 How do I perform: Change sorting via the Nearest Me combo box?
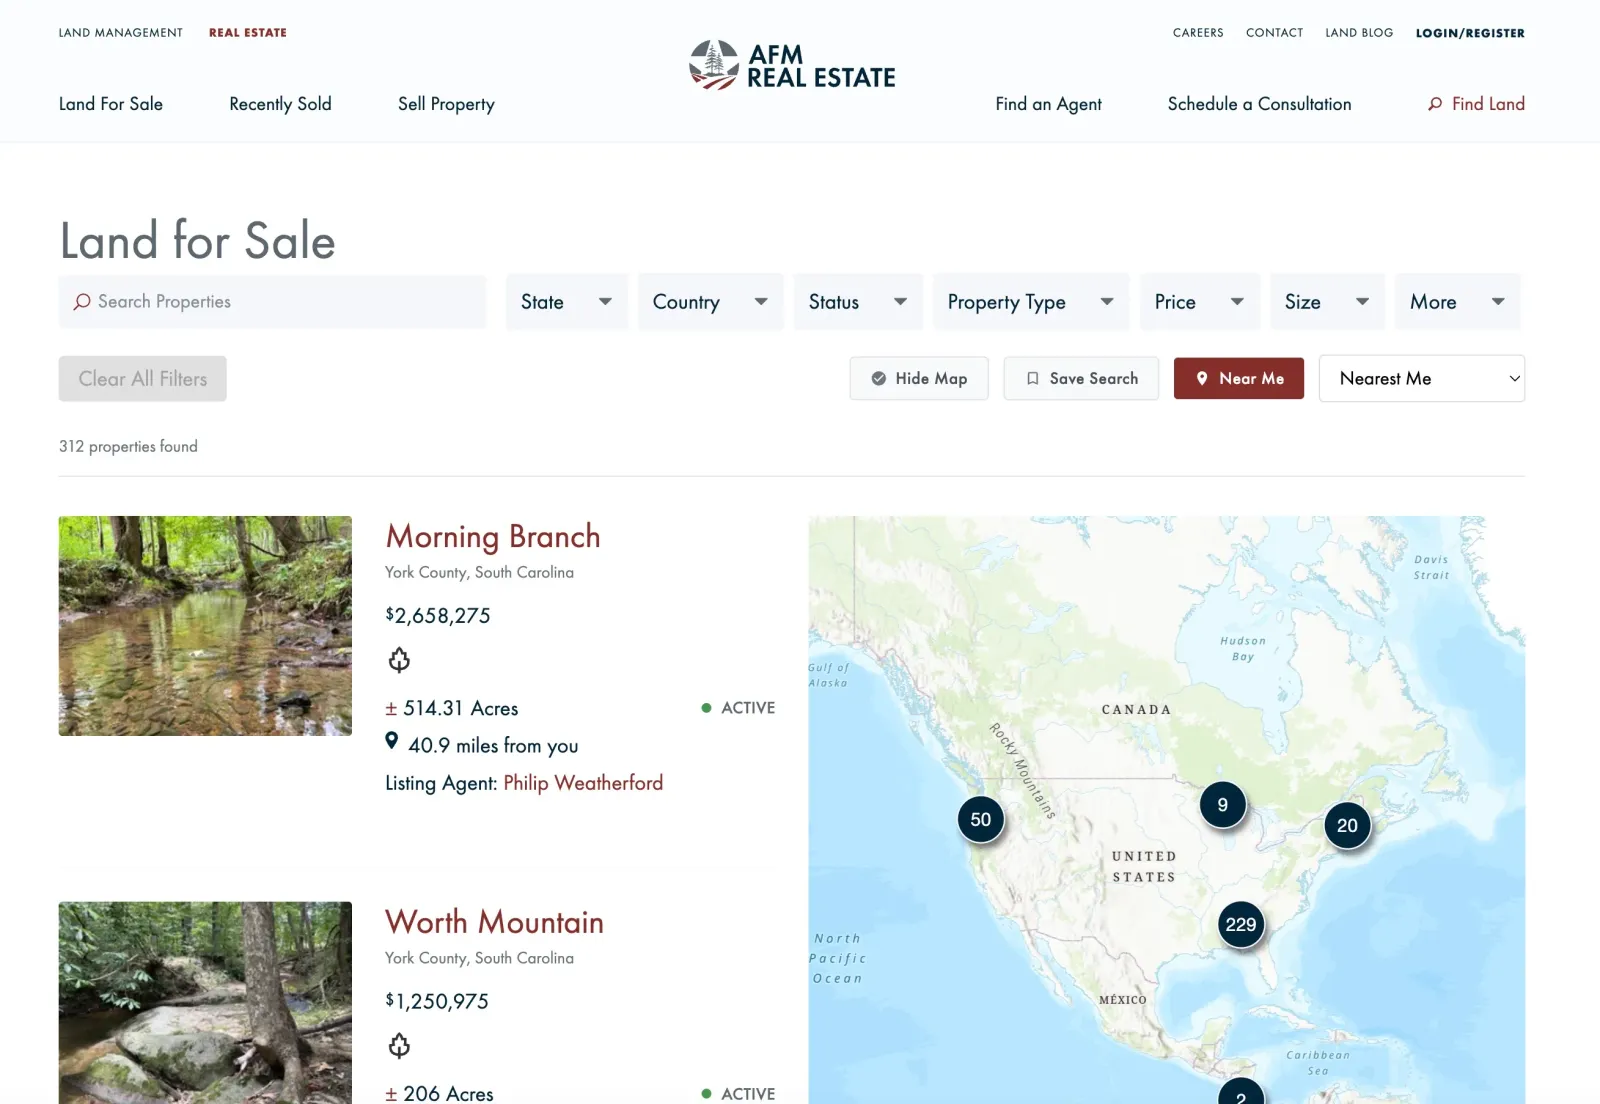click(1421, 378)
